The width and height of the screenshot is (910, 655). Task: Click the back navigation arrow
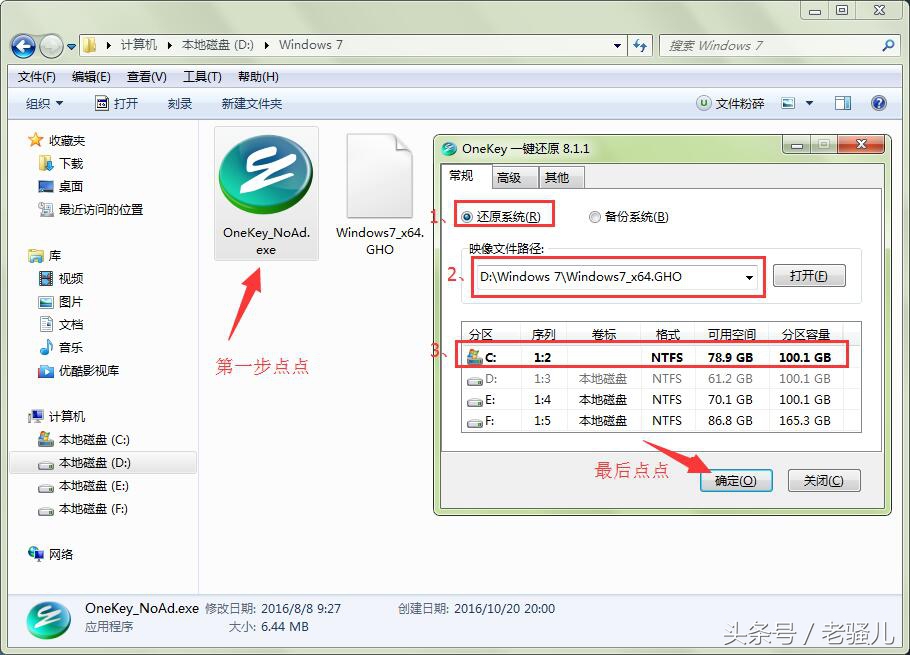pos(22,45)
